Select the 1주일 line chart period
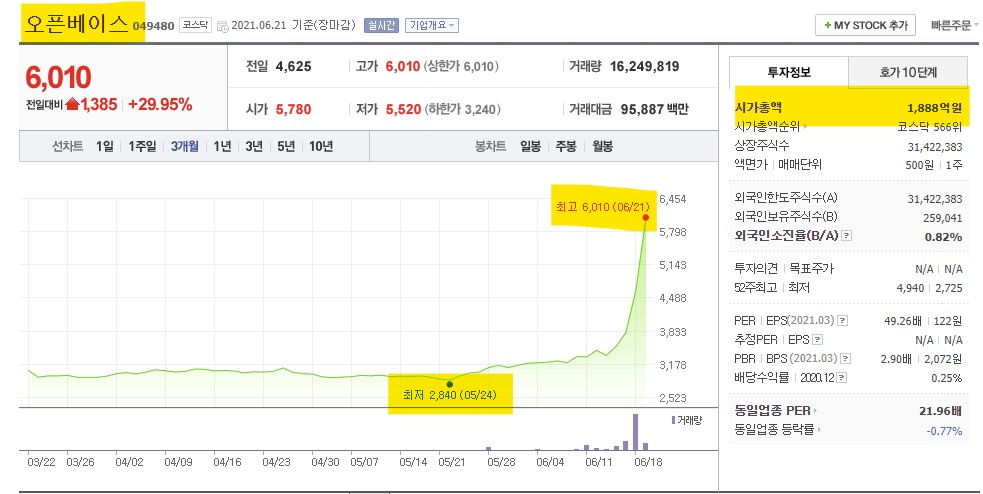 (142, 146)
